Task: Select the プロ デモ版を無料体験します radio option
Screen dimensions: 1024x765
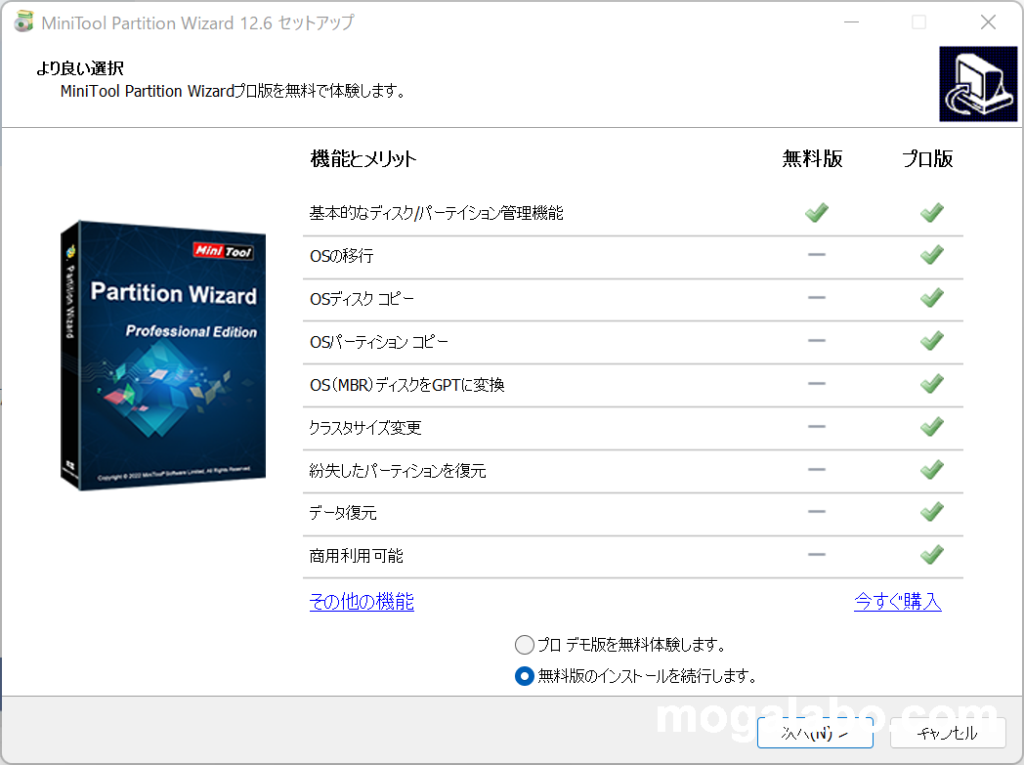Action: pos(525,645)
